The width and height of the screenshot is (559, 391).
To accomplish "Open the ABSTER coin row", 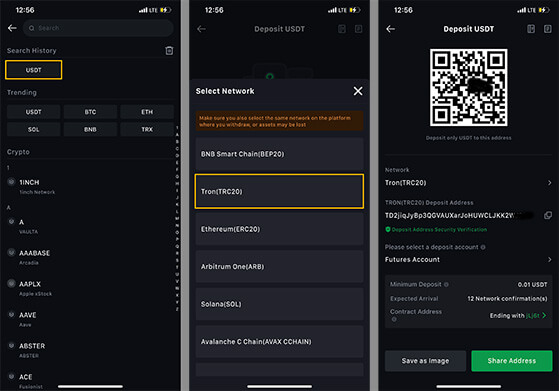I will tap(89, 350).
